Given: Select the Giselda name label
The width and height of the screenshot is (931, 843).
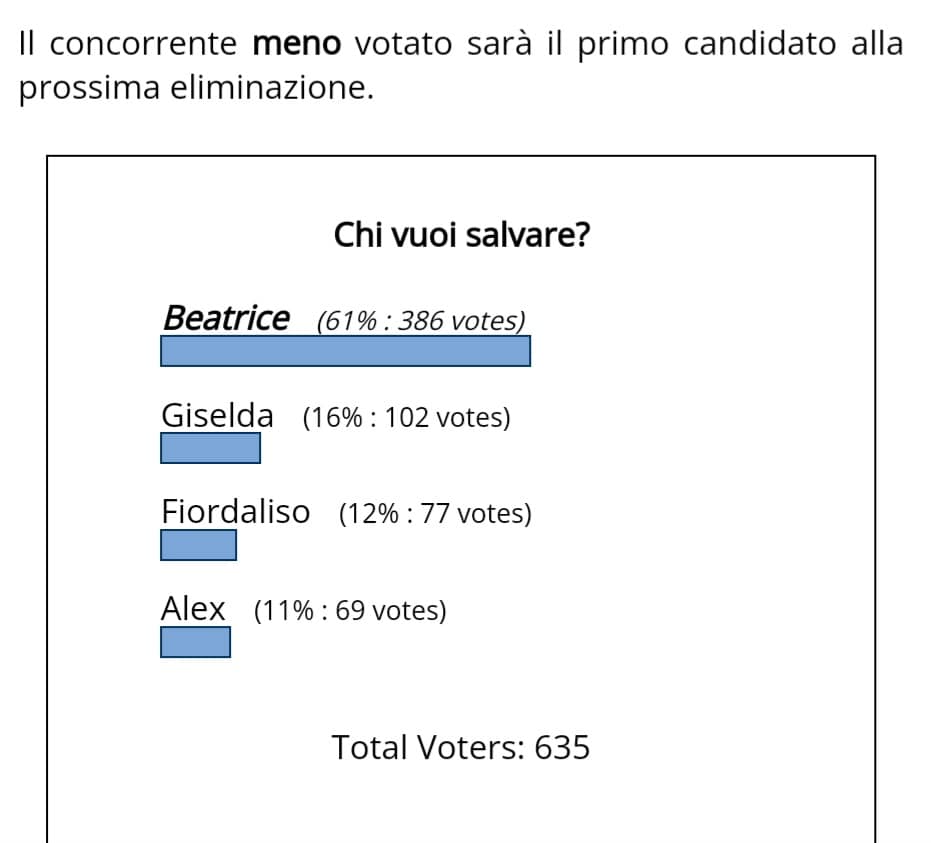Looking at the screenshot, I should pos(217,415).
